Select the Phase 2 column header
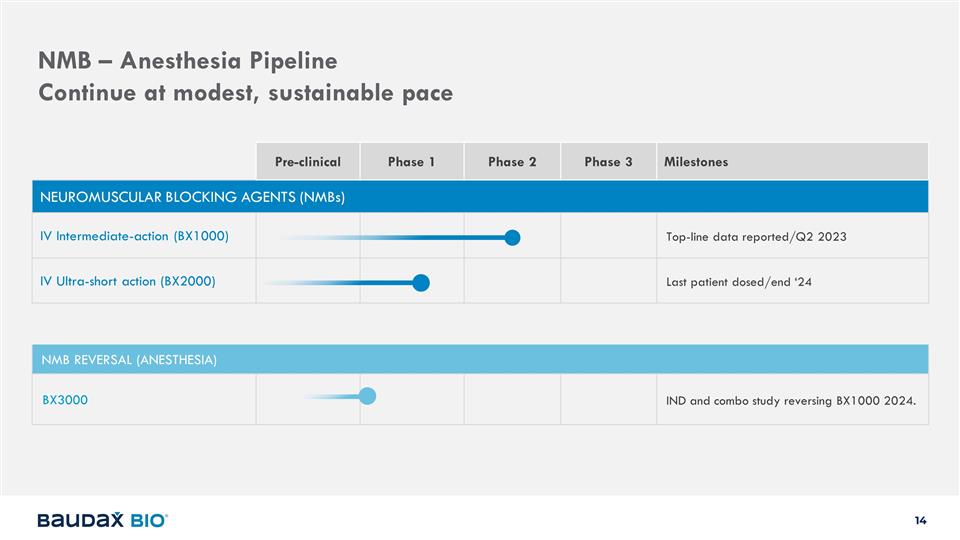 pos(512,162)
